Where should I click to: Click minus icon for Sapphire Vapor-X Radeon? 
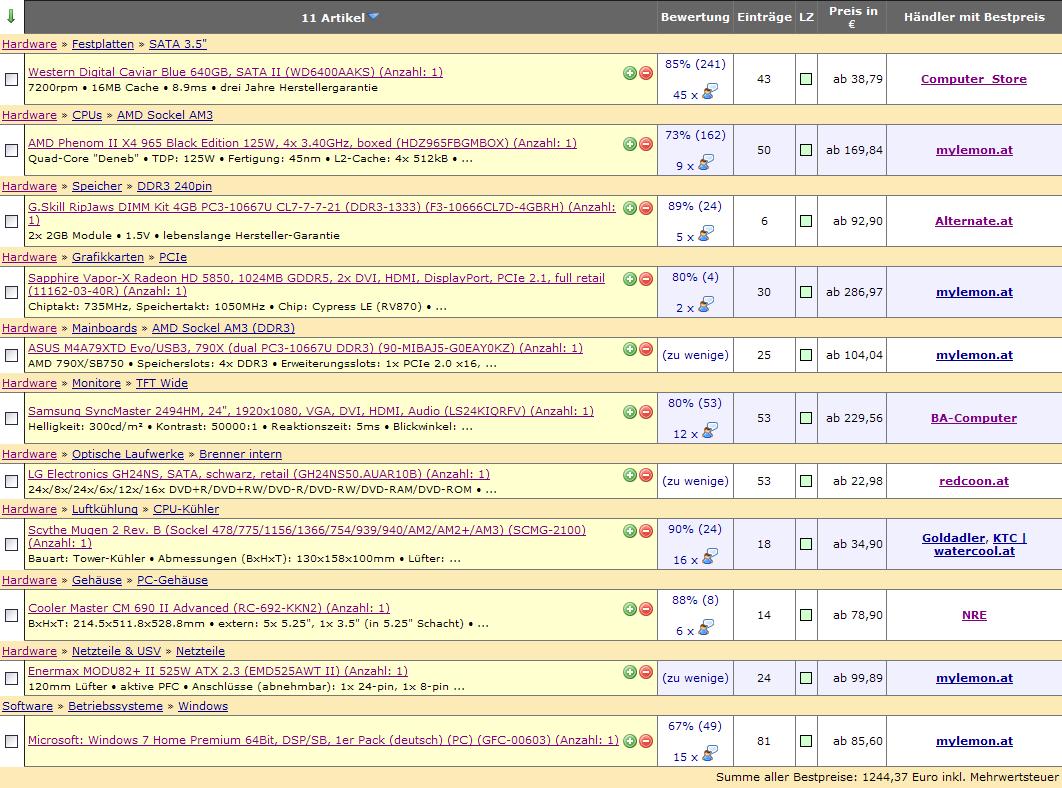pos(646,279)
